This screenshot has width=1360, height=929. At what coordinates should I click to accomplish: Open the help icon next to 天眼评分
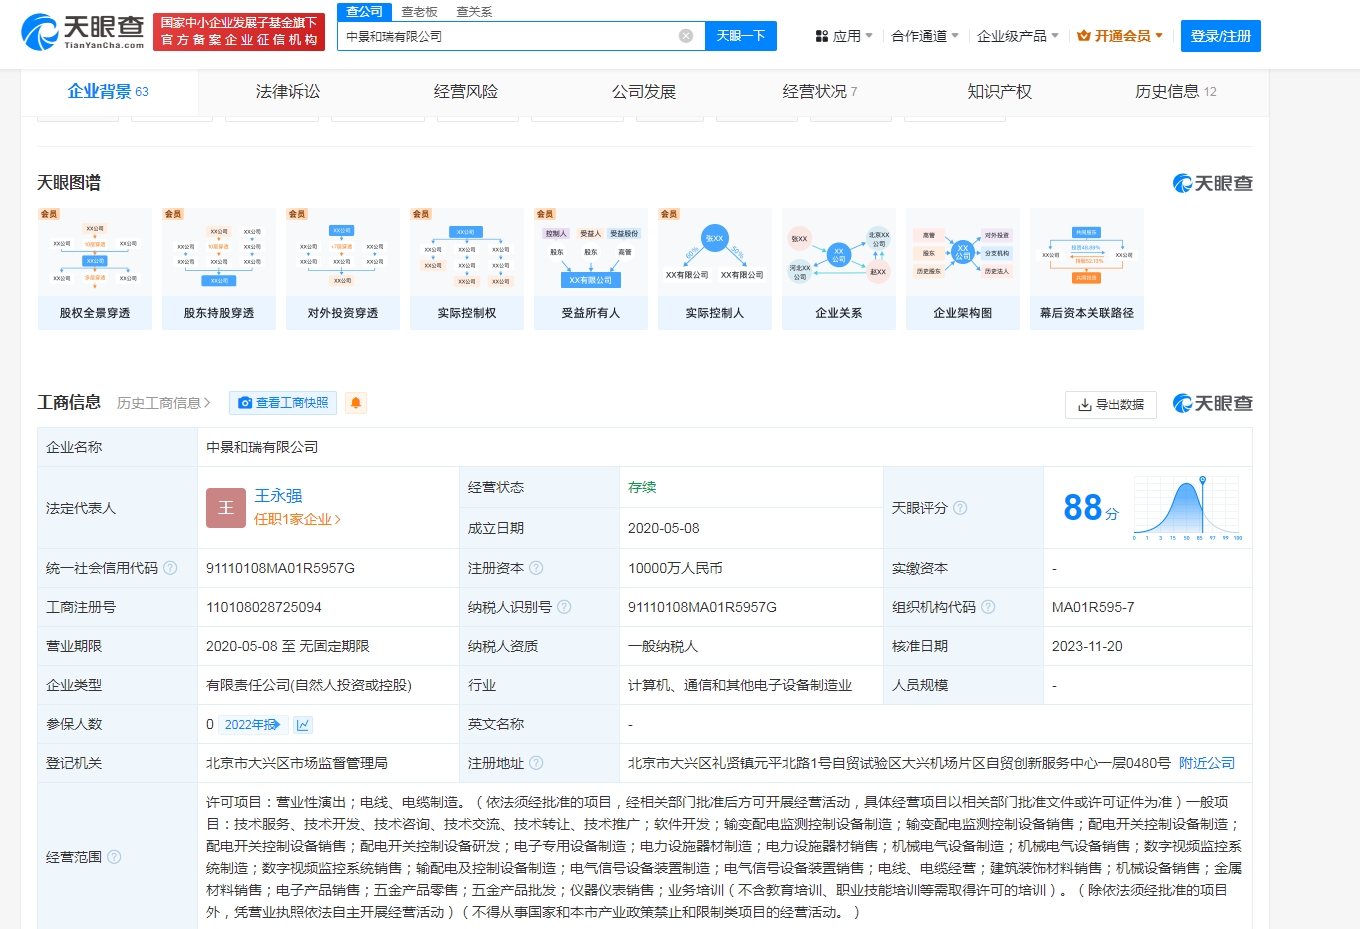pyautogui.click(x=960, y=508)
